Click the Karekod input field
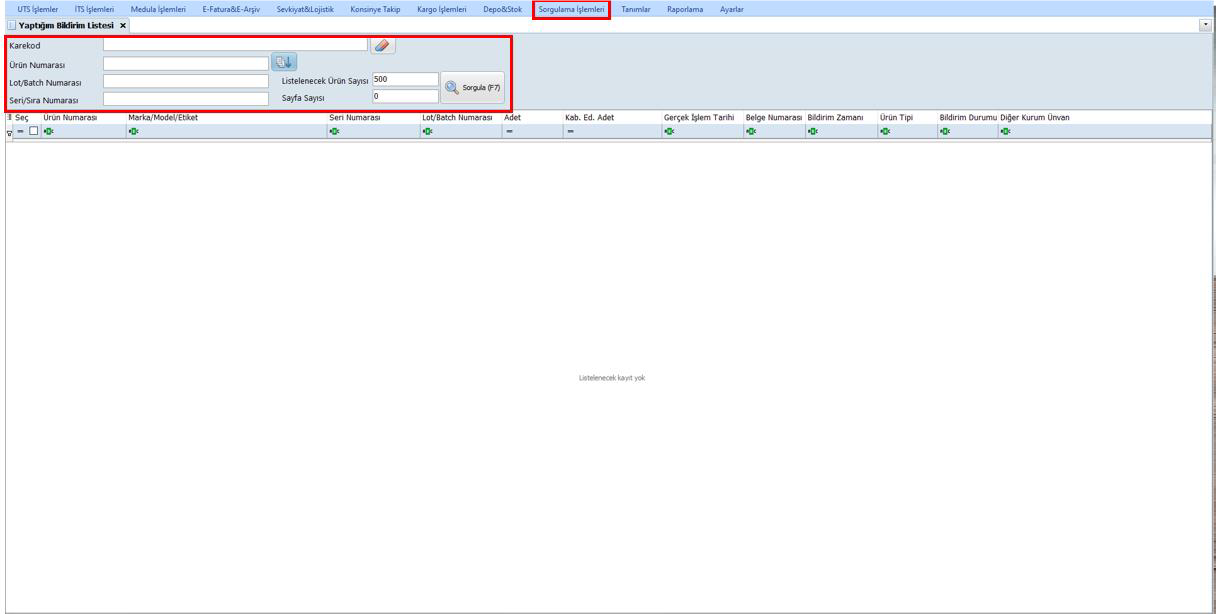1216x614 pixels. click(235, 45)
